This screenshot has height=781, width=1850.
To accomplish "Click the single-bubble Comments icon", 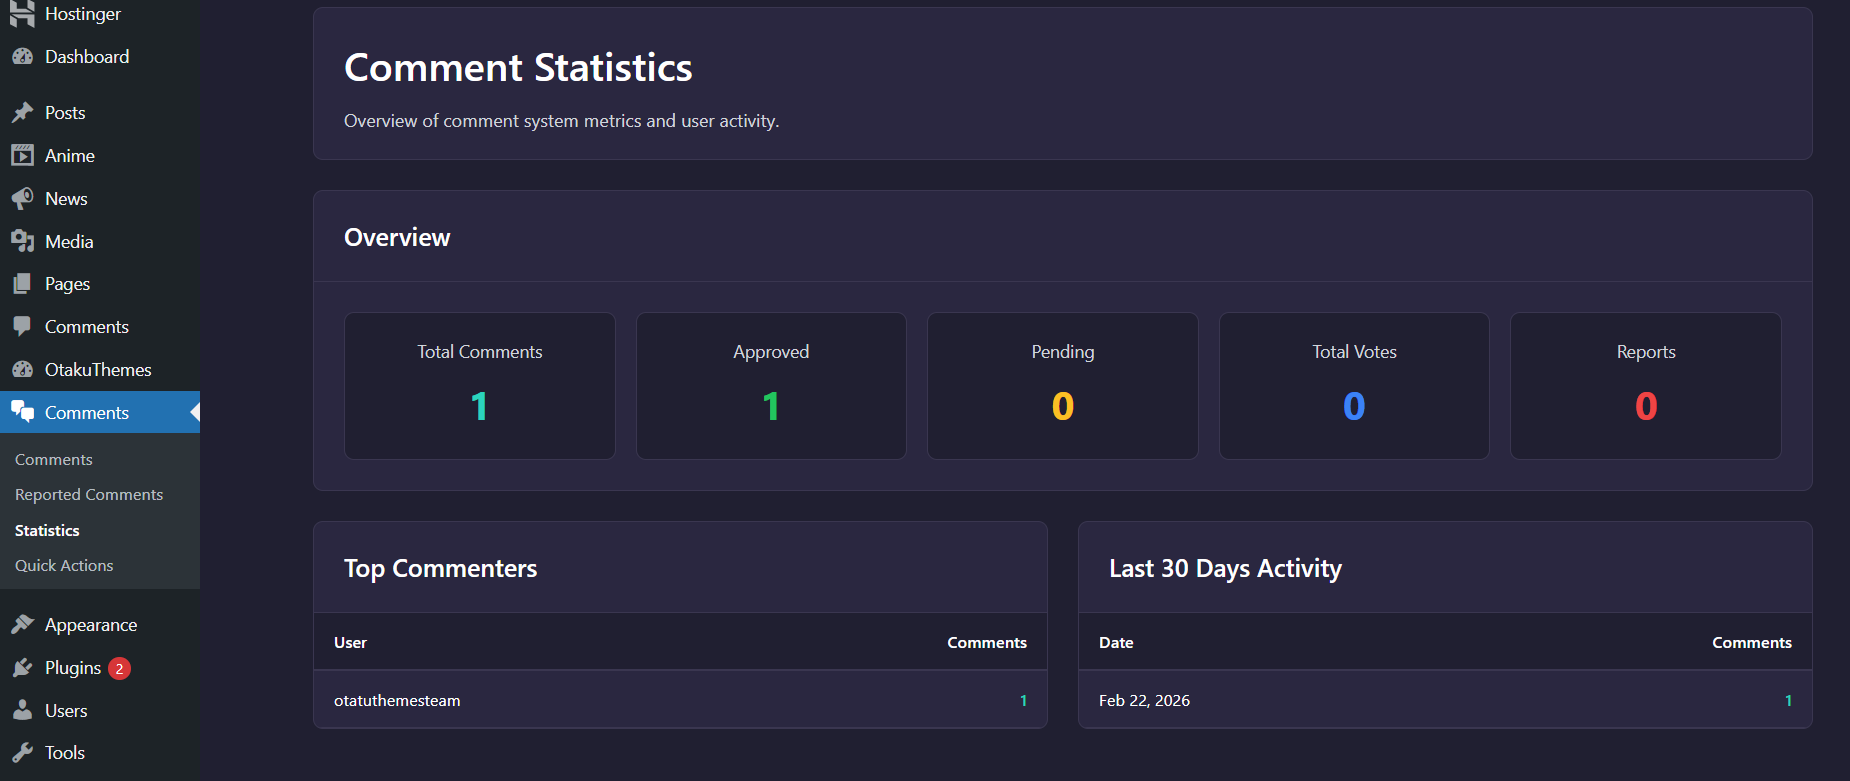I will (x=22, y=327).
